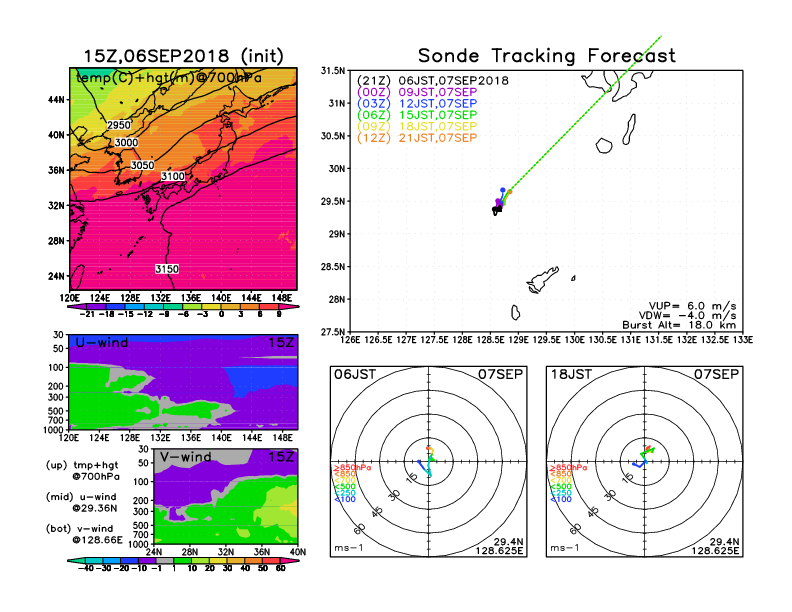This screenshot has width=792, height=612.
Task: Click '07SEP' in the 18JST hodograph
Action: tap(716, 374)
